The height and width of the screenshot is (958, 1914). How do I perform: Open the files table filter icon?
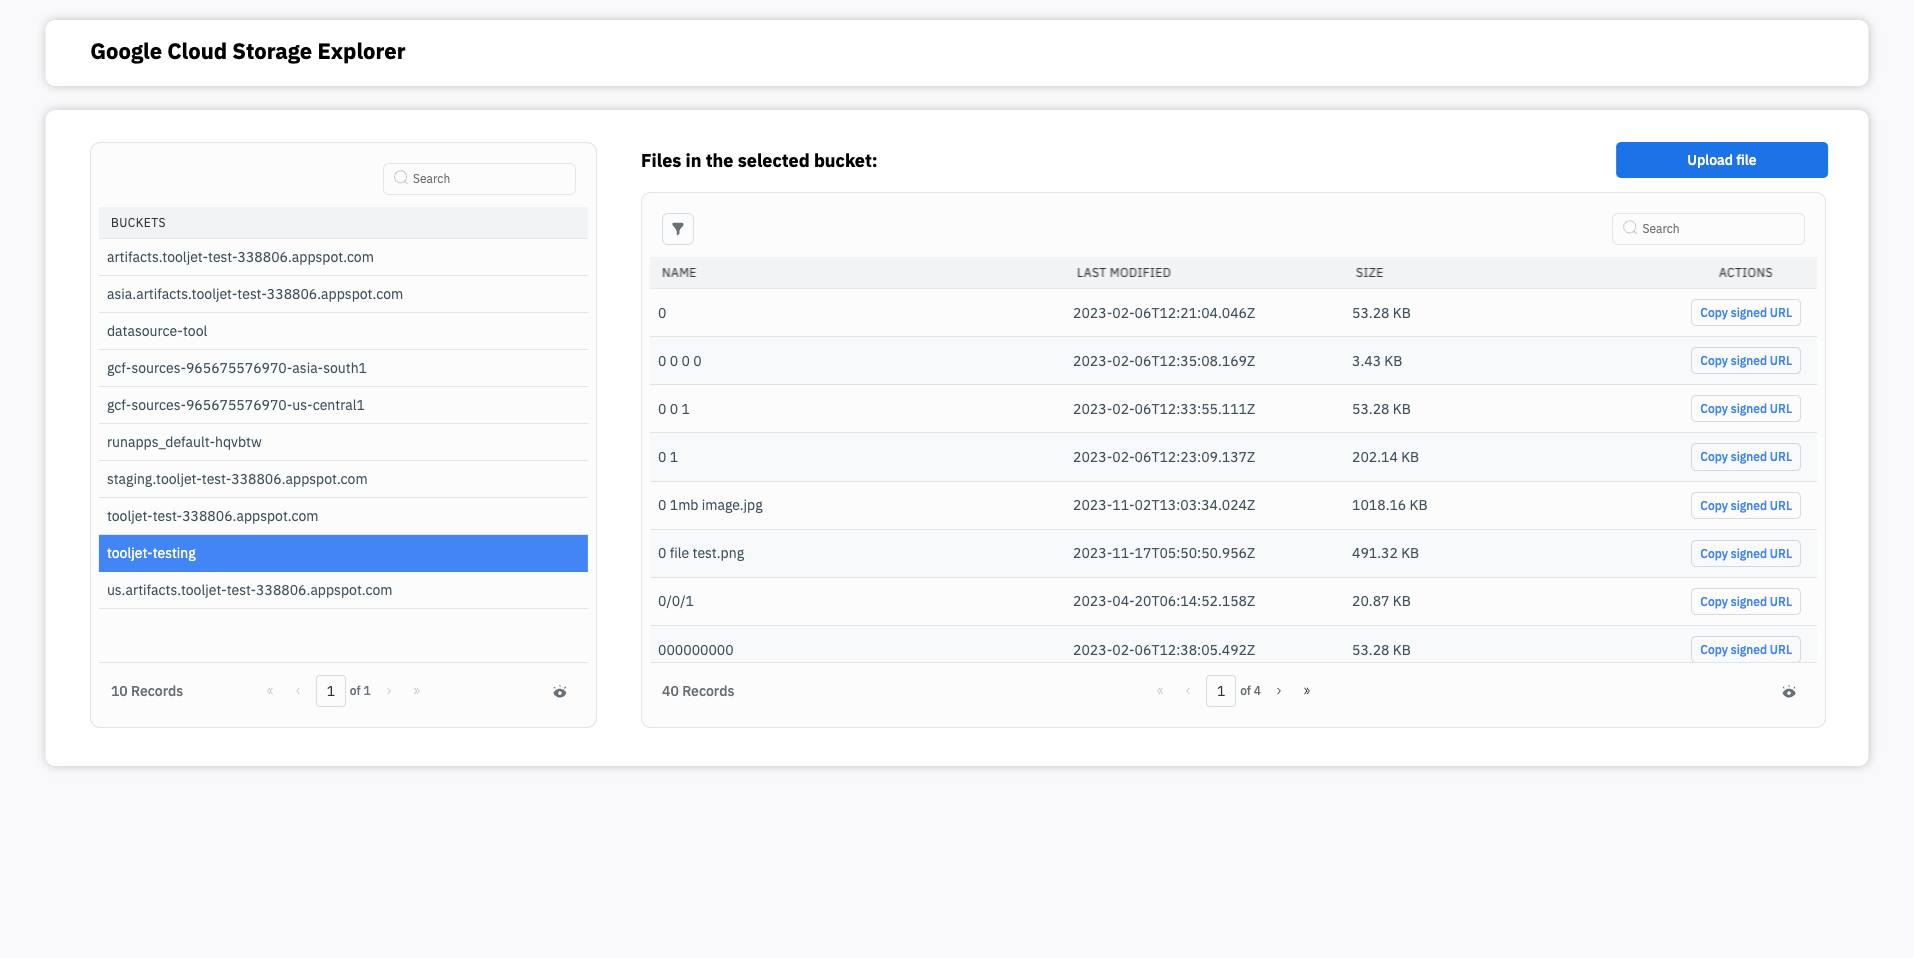click(x=677, y=229)
